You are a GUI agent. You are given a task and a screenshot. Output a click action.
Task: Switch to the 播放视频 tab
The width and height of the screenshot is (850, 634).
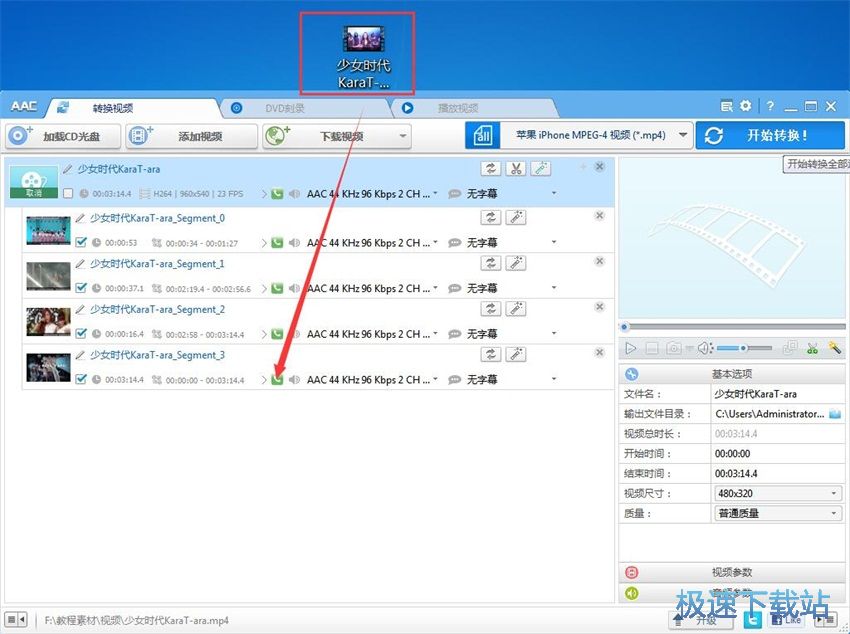coord(477,108)
